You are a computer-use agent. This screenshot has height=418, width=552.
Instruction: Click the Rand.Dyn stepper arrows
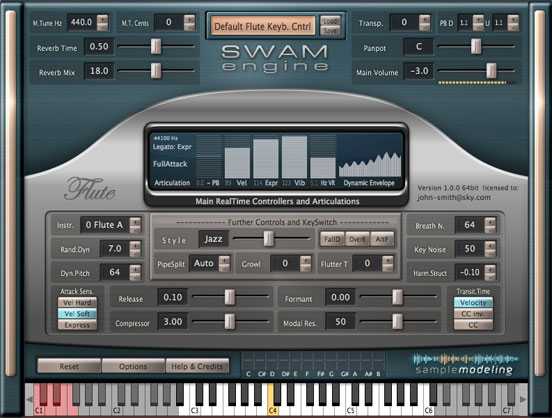(x=135, y=249)
